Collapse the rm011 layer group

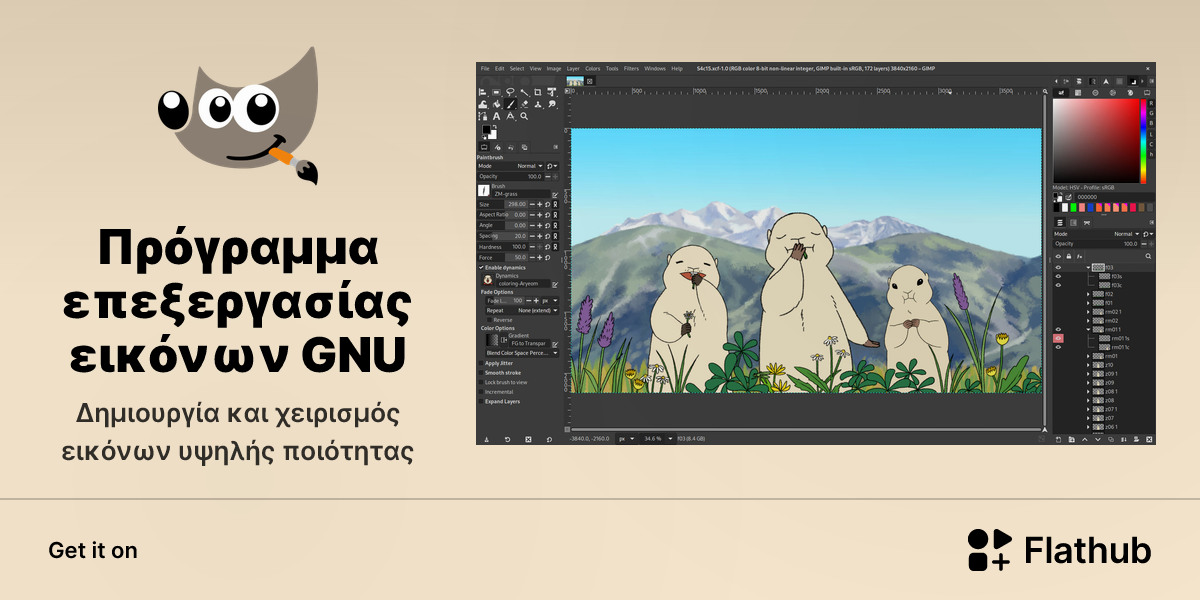point(1089,329)
